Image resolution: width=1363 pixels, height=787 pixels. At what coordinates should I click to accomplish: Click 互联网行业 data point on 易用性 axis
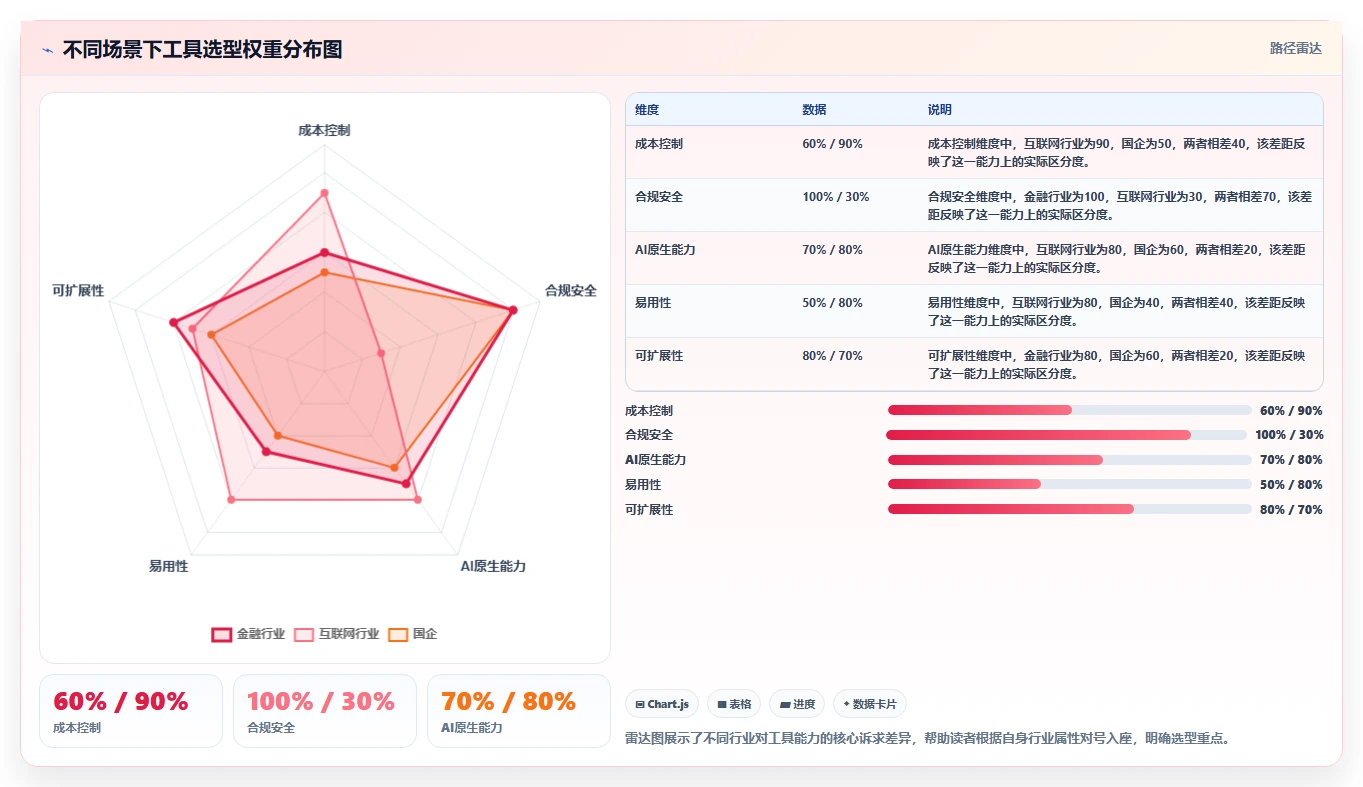pyautogui.click(x=231, y=499)
